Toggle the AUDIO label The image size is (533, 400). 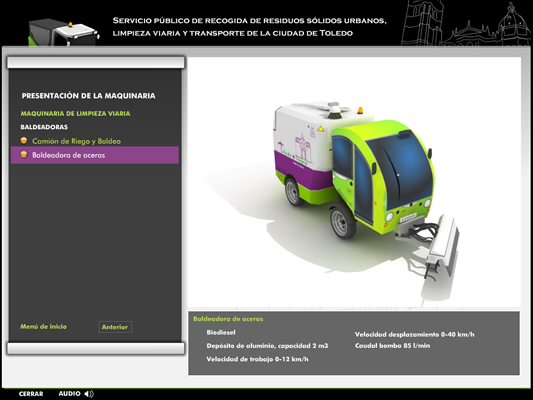pyautogui.click(x=69, y=394)
